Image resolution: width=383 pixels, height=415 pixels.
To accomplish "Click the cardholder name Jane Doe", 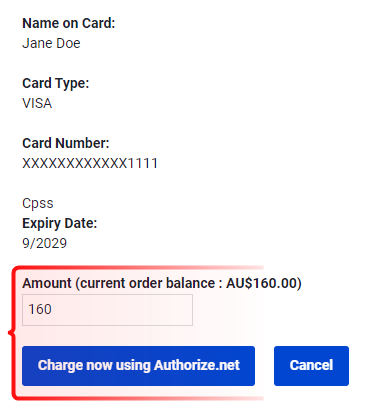I will point(51,43).
